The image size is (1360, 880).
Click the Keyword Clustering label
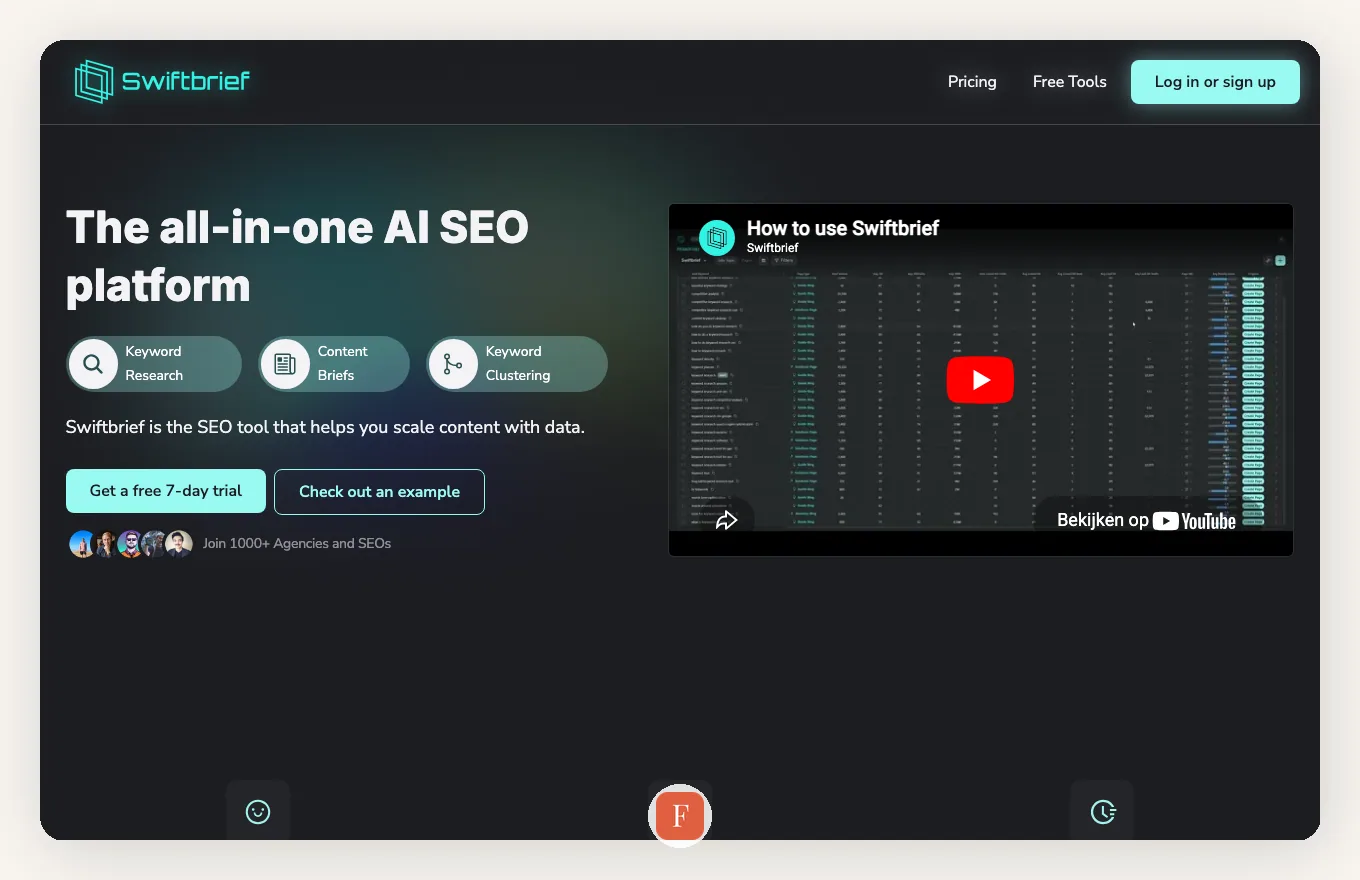(x=518, y=364)
